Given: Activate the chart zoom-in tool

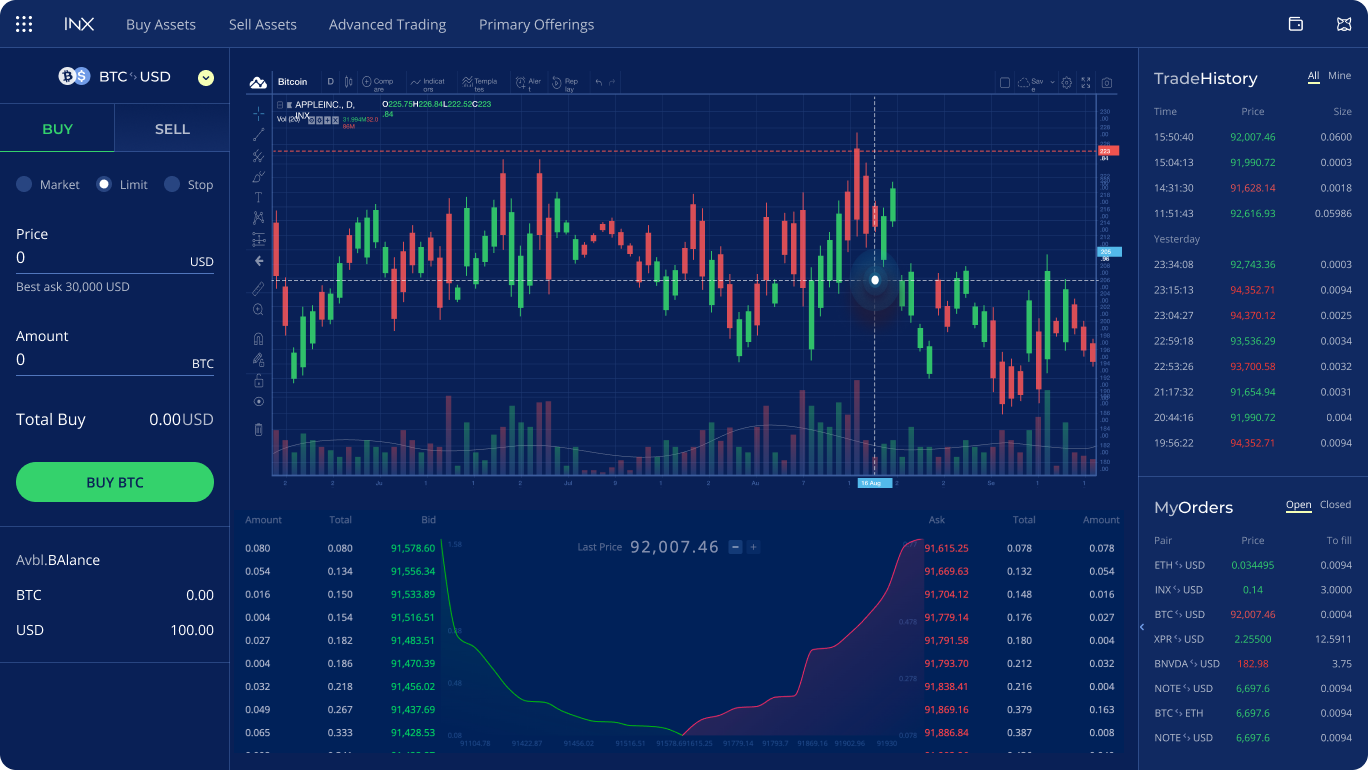Looking at the screenshot, I should click(258, 310).
